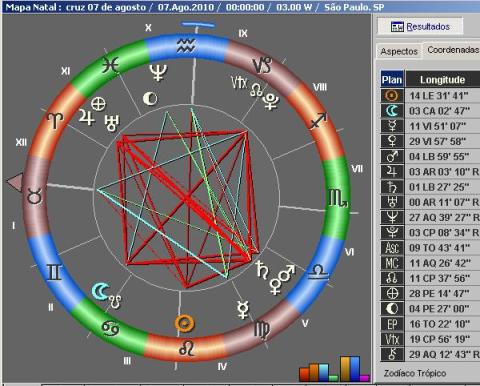Click the Vtx row icon in table
The width and height of the screenshot is (480, 386).
tap(392, 339)
